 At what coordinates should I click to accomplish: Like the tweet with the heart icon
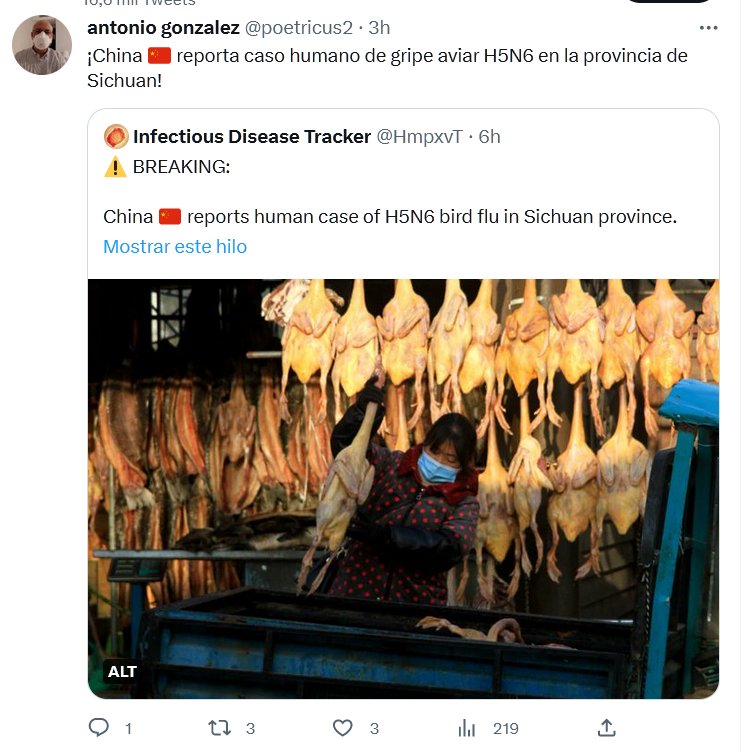point(342,727)
